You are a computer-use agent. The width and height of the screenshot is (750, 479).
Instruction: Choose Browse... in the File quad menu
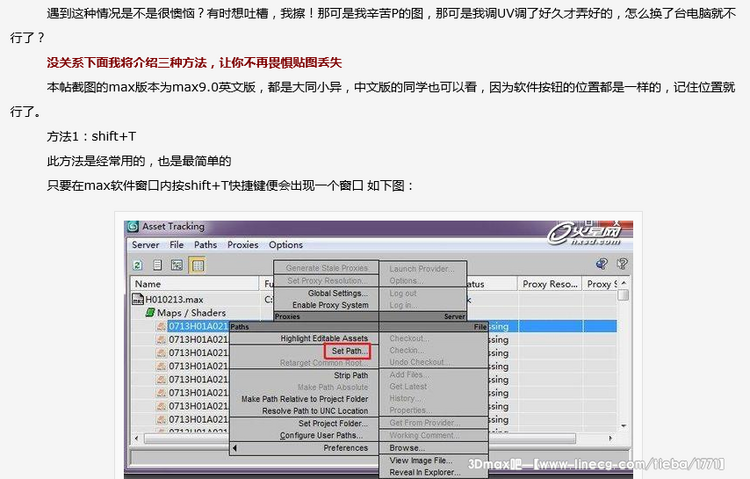407,448
